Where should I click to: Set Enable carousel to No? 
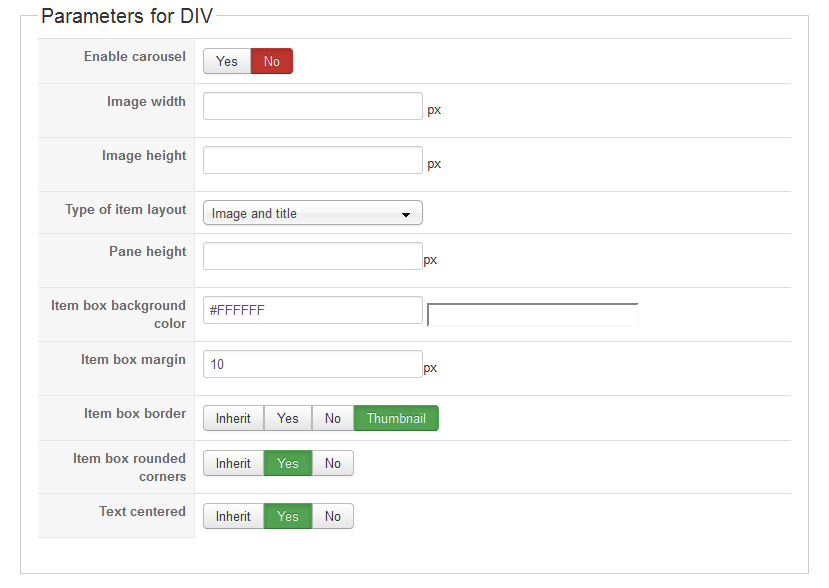tap(271, 62)
